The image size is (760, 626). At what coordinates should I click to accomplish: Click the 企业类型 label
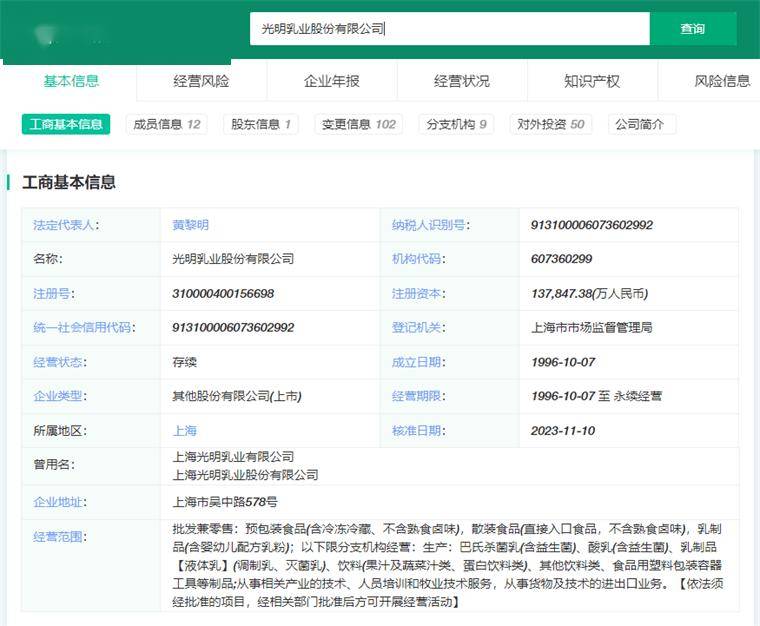pyautogui.click(x=60, y=396)
